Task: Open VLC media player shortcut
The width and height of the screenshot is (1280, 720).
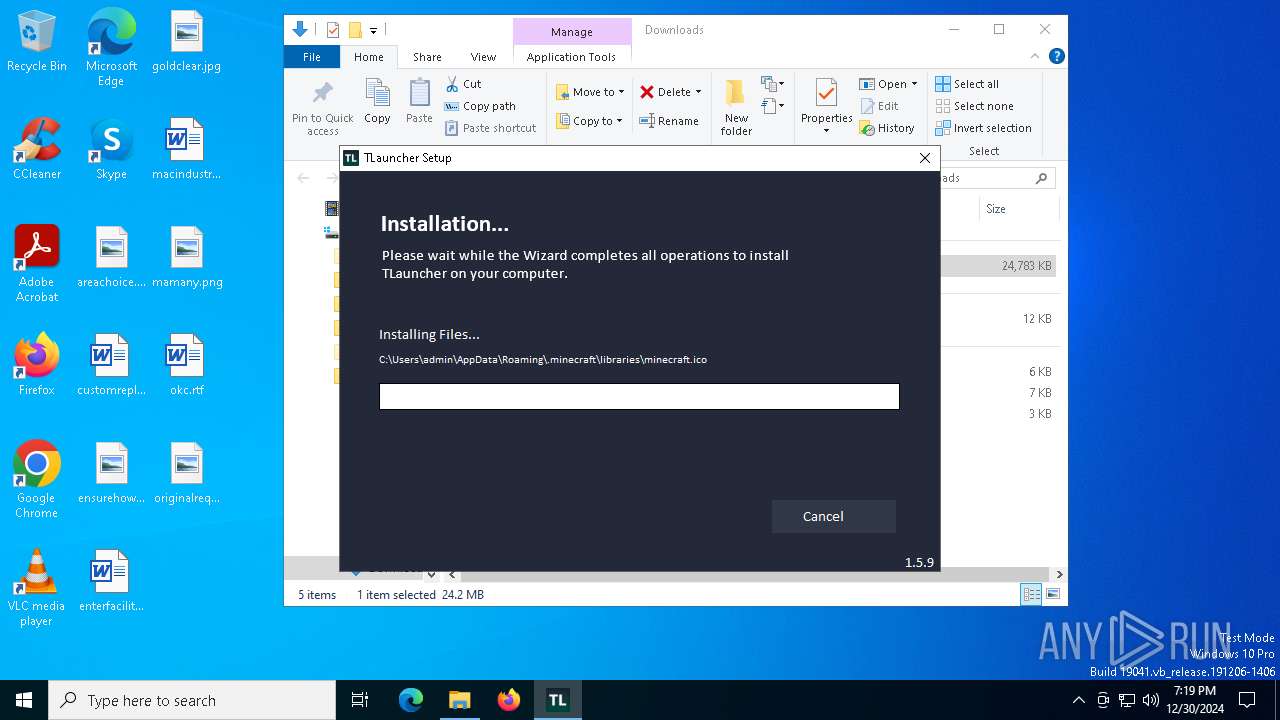Action: pos(37,588)
